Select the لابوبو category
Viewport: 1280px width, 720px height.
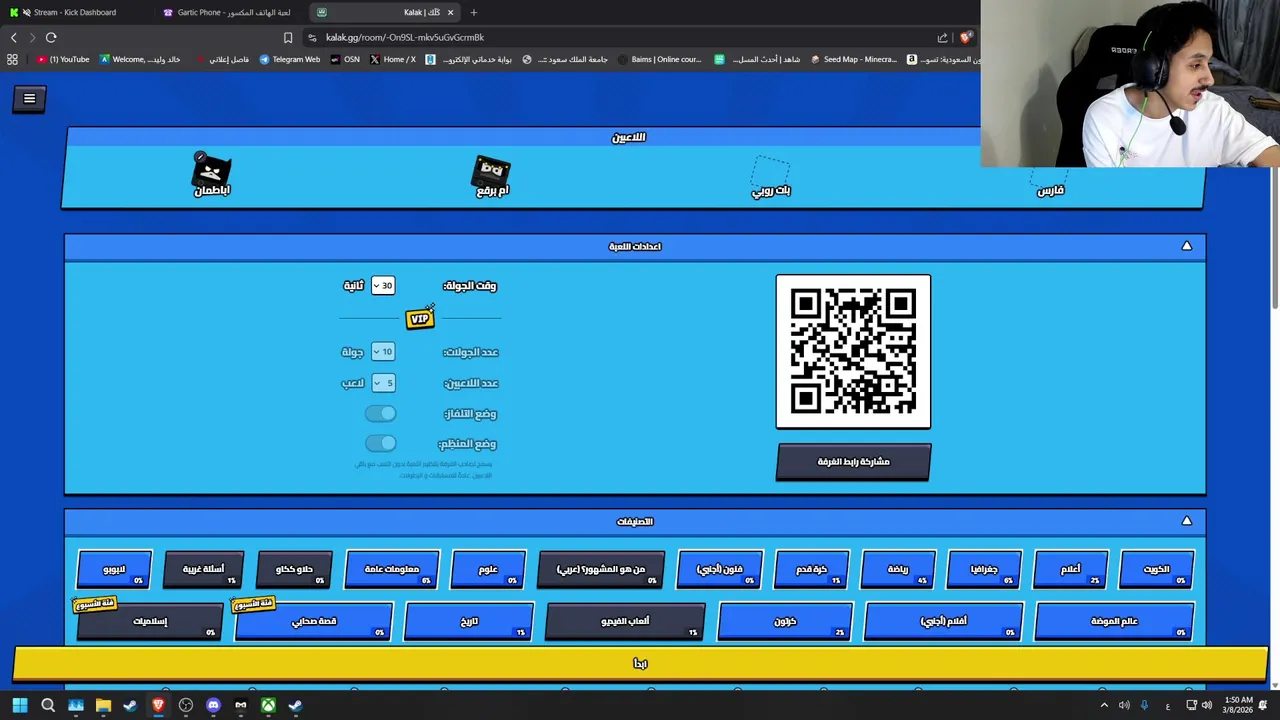pyautogui.click(x=115, y=569)
